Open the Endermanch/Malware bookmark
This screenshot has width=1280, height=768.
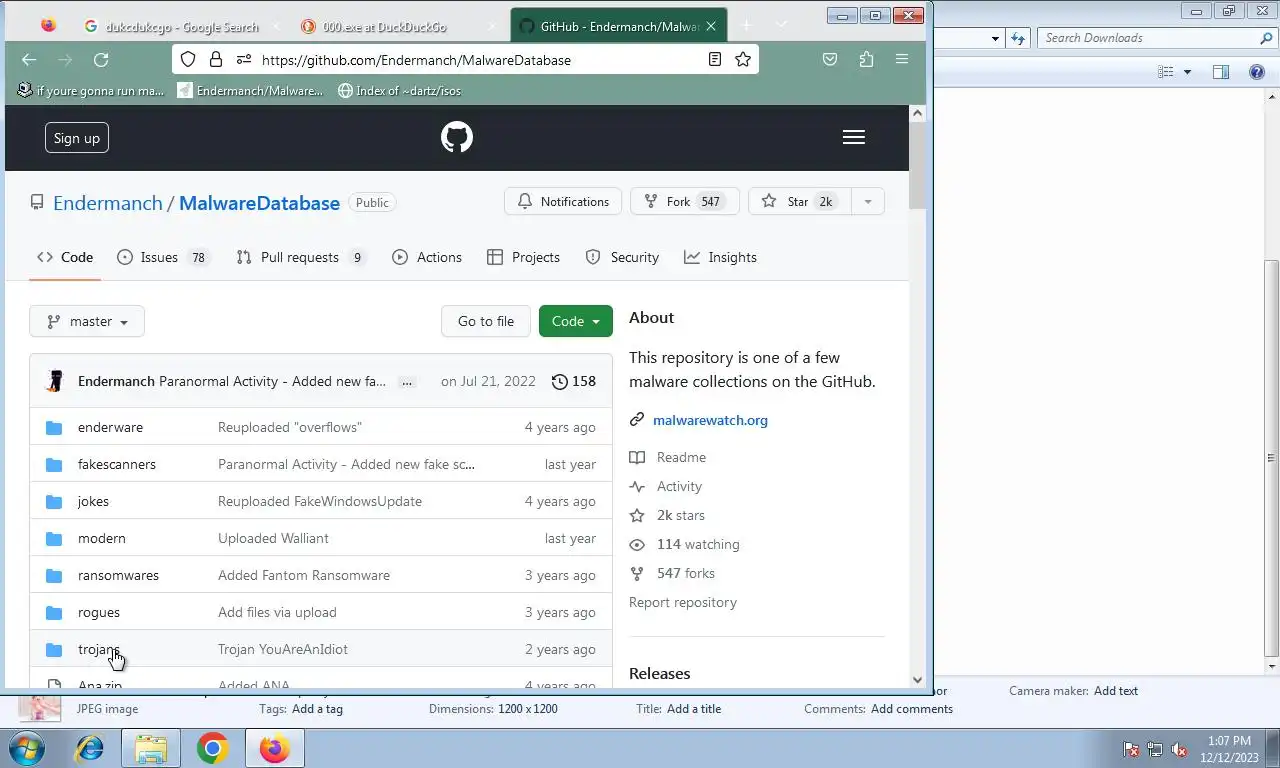coord(250,90)
